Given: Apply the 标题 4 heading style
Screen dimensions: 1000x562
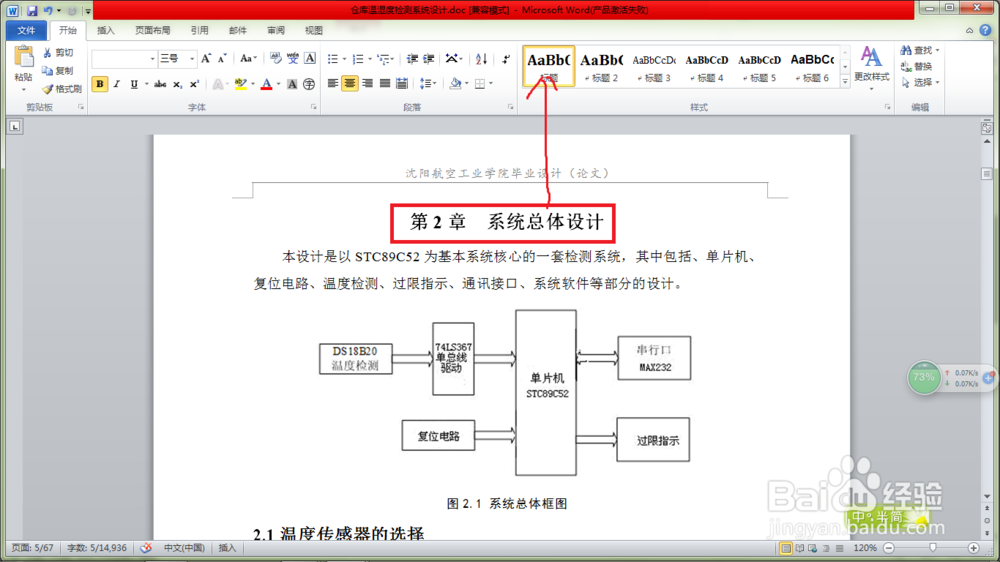Looking at the screenshot, I should [x=707, y=66].
